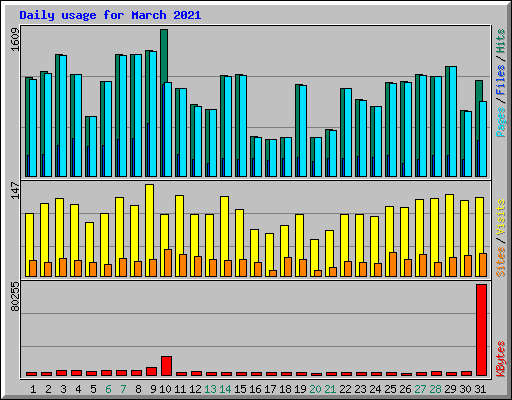Select day 1 label on the x-axis

click(x=33, y=389)
